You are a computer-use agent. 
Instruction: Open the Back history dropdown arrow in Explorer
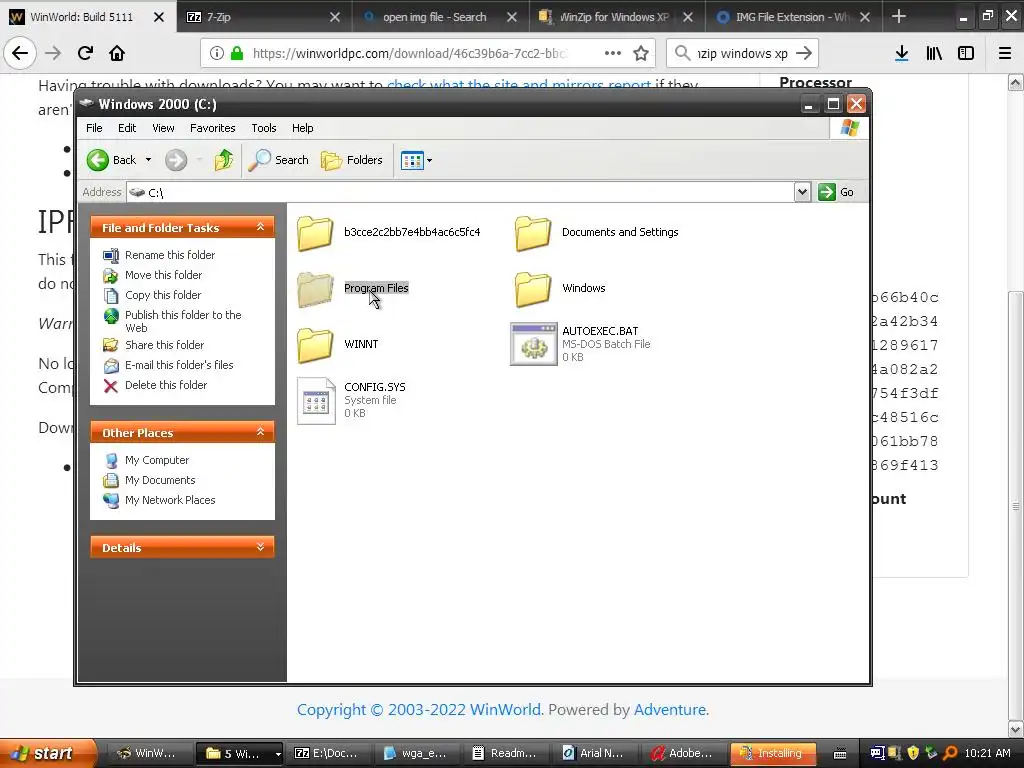click(x=148, y=160)
